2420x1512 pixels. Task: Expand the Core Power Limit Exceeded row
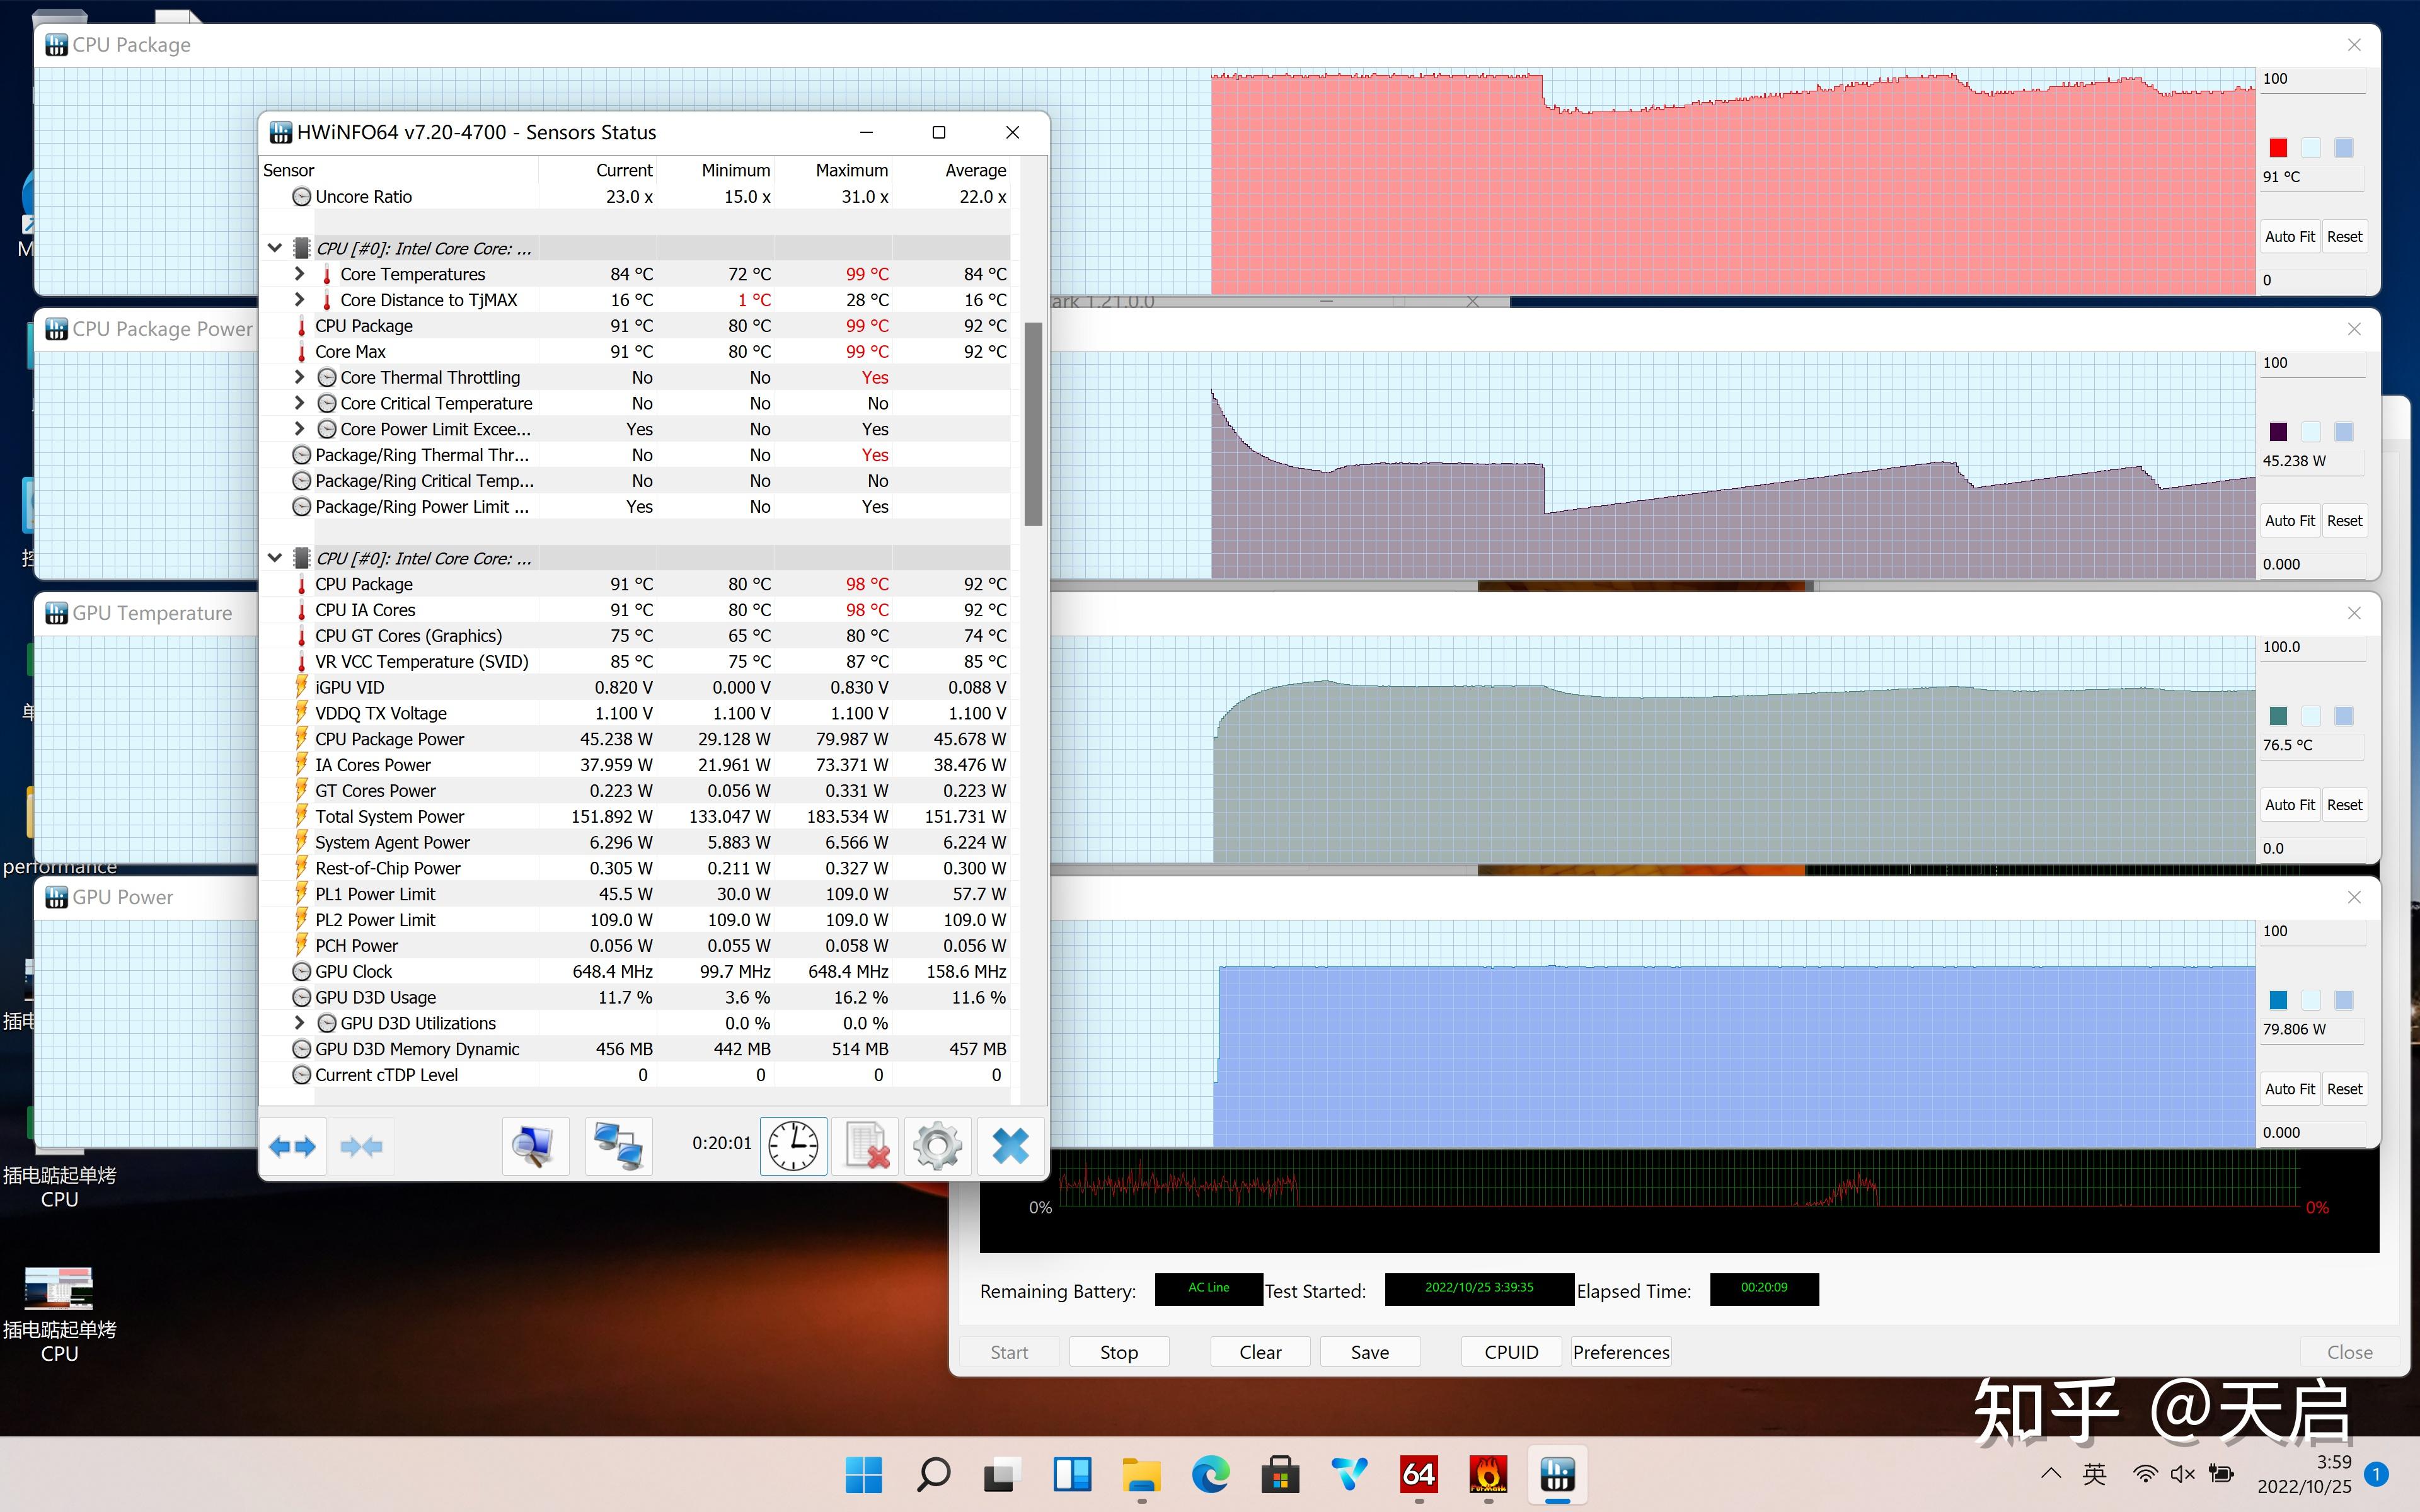point(299,428)
